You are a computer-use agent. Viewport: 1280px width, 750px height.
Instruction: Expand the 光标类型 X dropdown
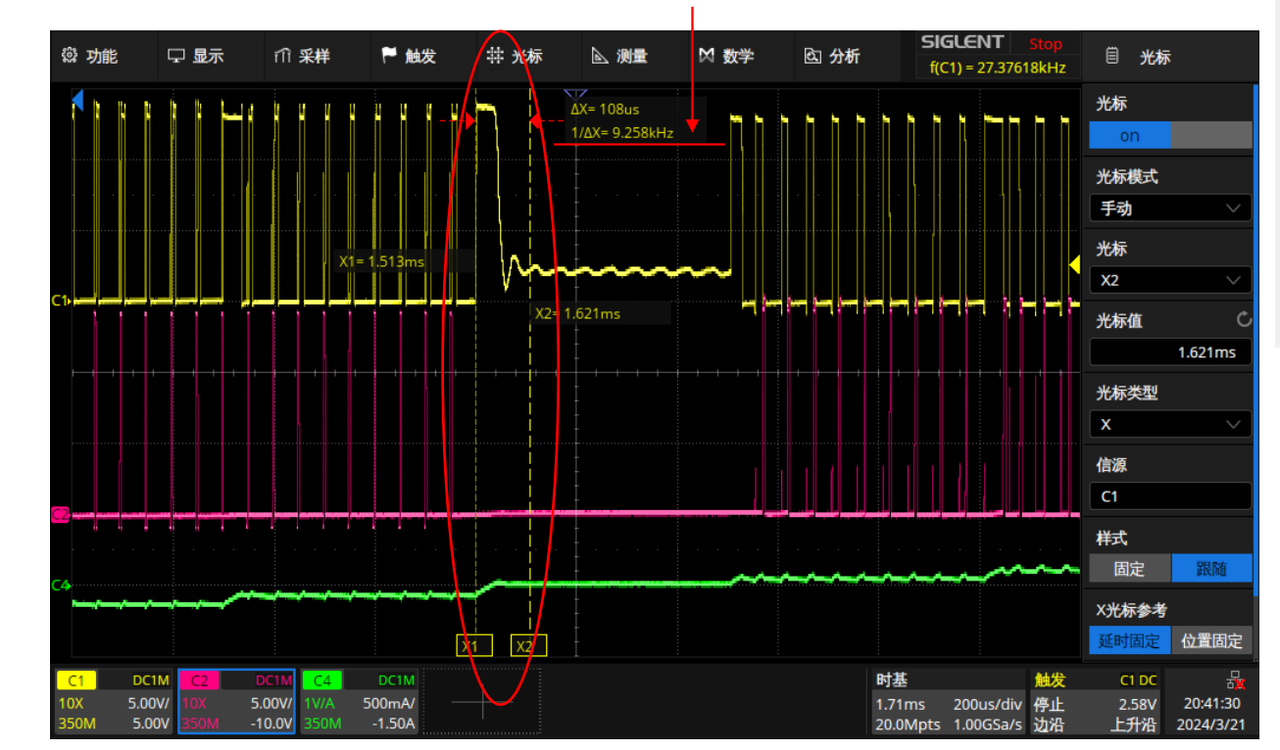[1169, 424]
